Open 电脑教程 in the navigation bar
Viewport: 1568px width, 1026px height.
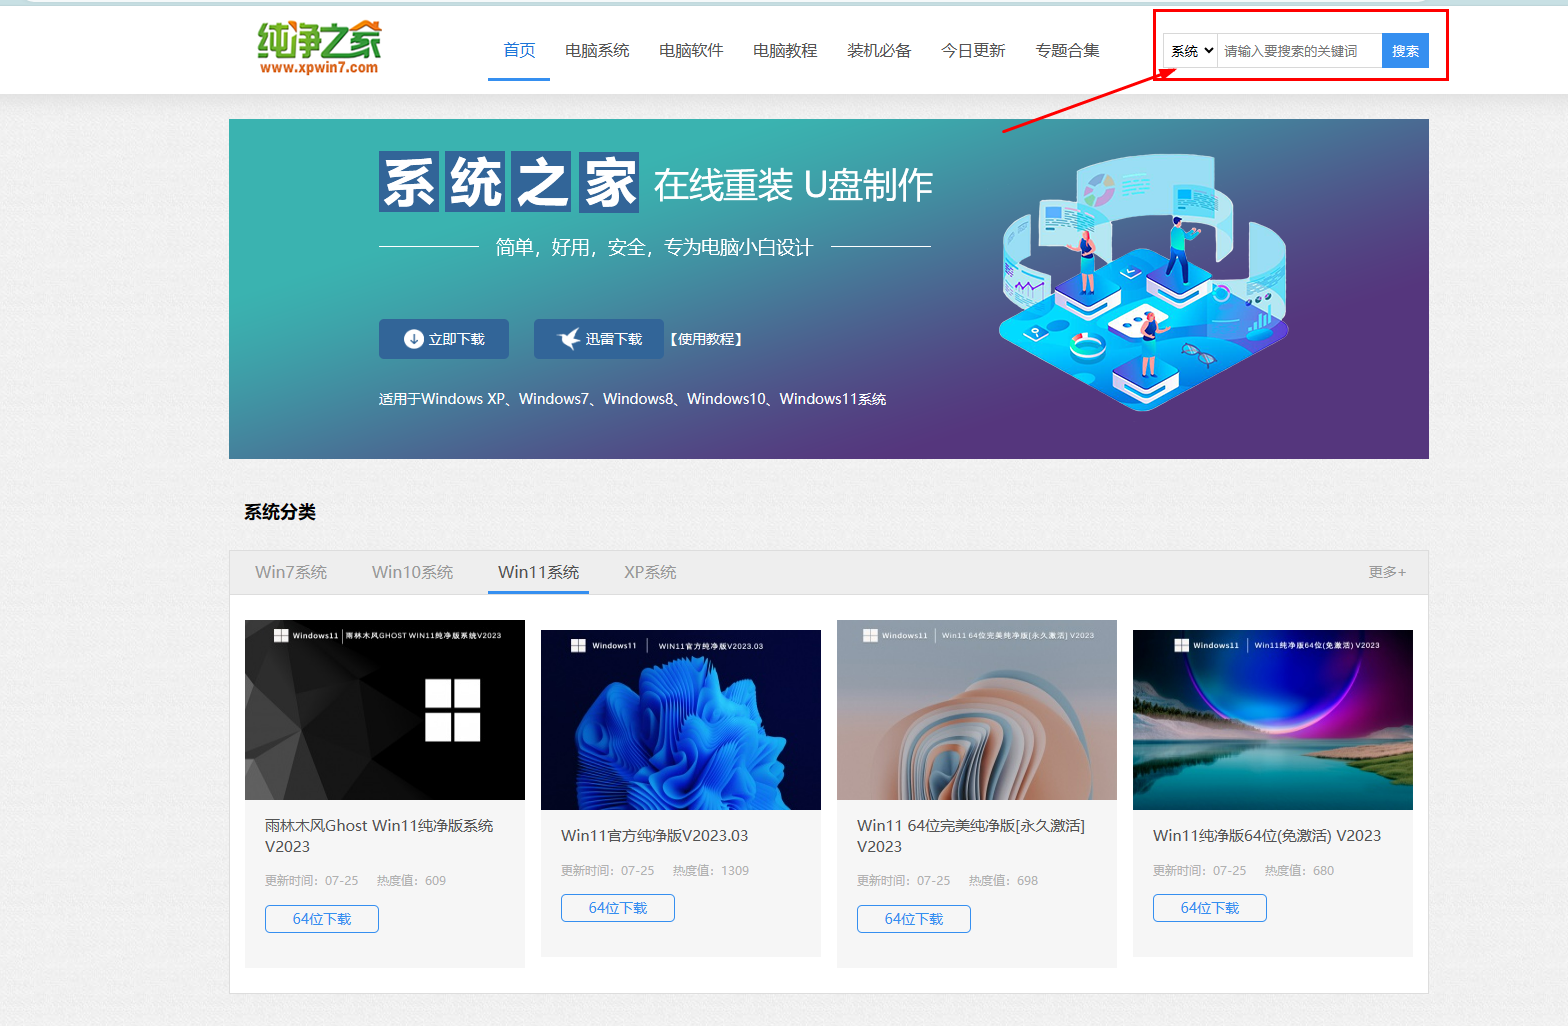(x=785, y=50)
